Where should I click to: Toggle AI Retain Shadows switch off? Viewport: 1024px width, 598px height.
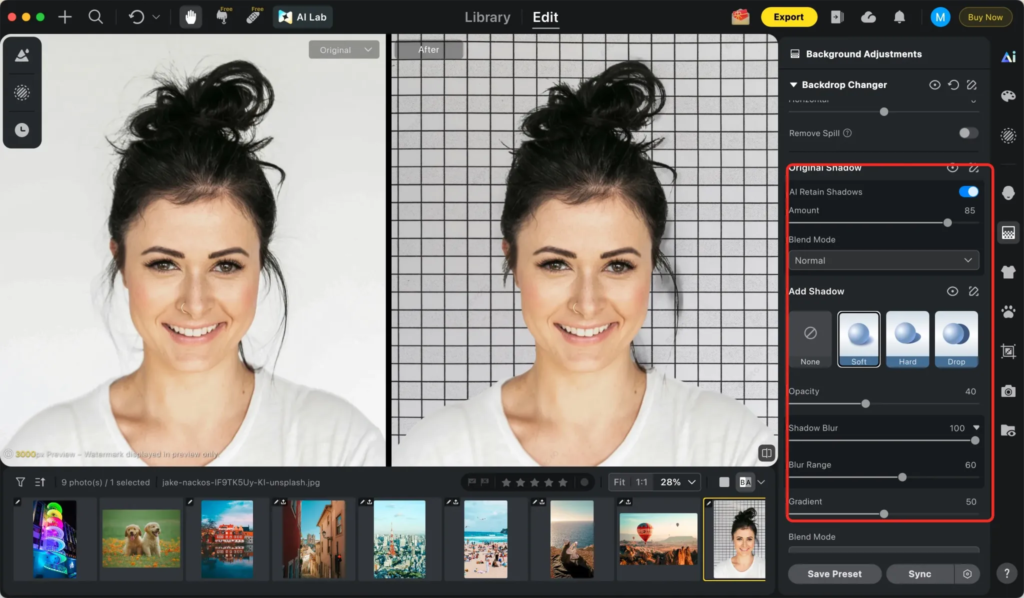968,191
